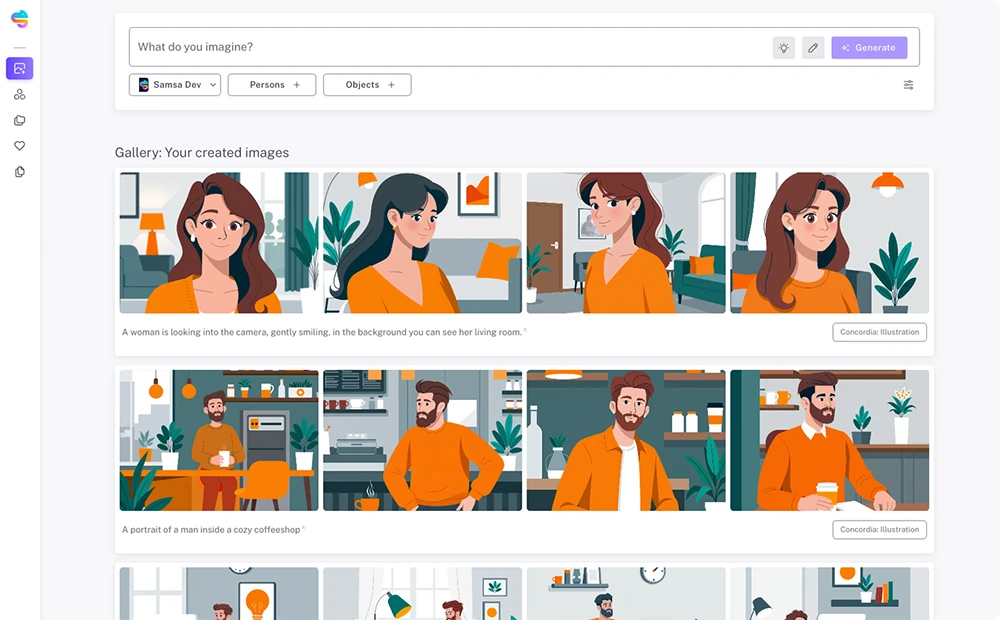Add a person with the Persons button

272,85
